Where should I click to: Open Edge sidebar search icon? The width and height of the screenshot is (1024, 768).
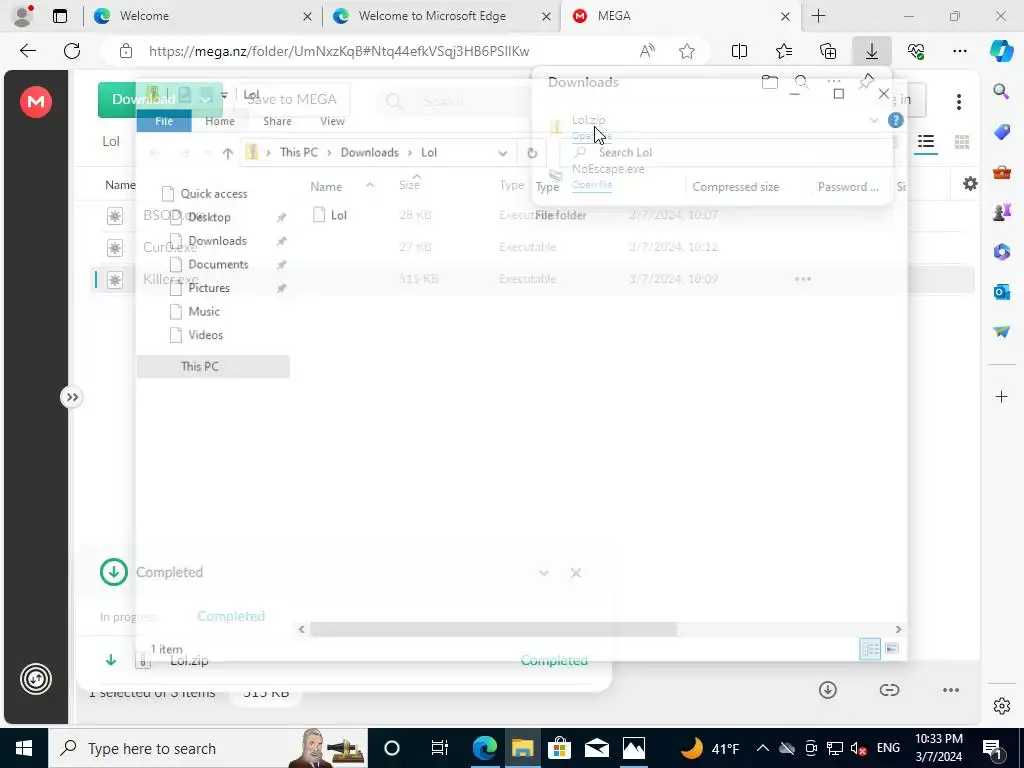[1001, 91]
